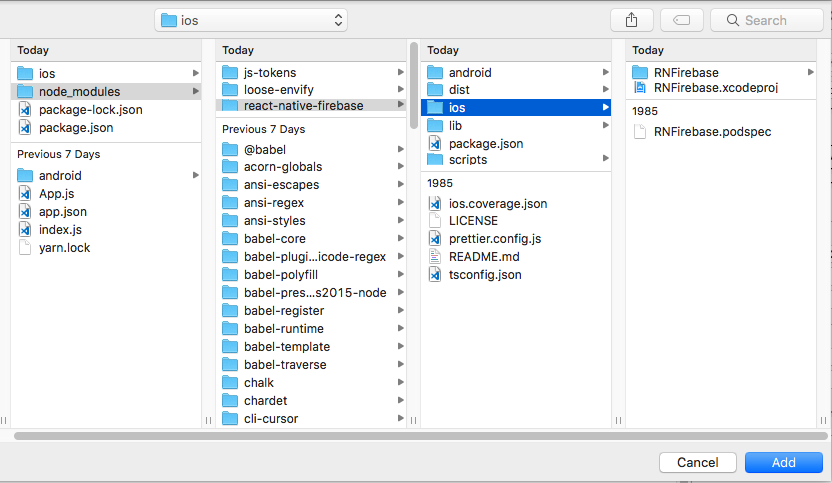
Task: Click the package.json icon in first column
Action: [x=25, y=127]
